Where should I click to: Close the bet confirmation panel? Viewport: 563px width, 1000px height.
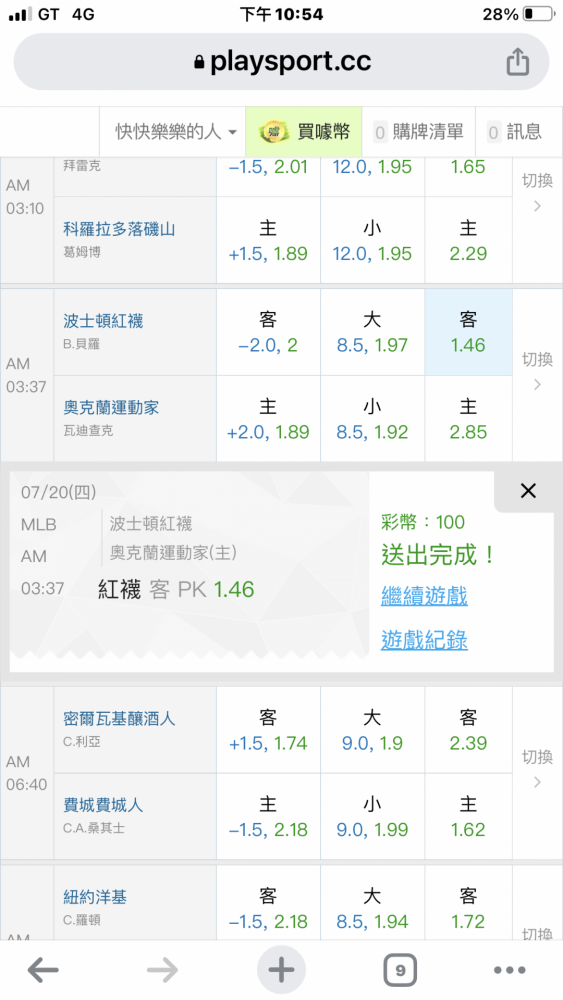coord(528,490)
